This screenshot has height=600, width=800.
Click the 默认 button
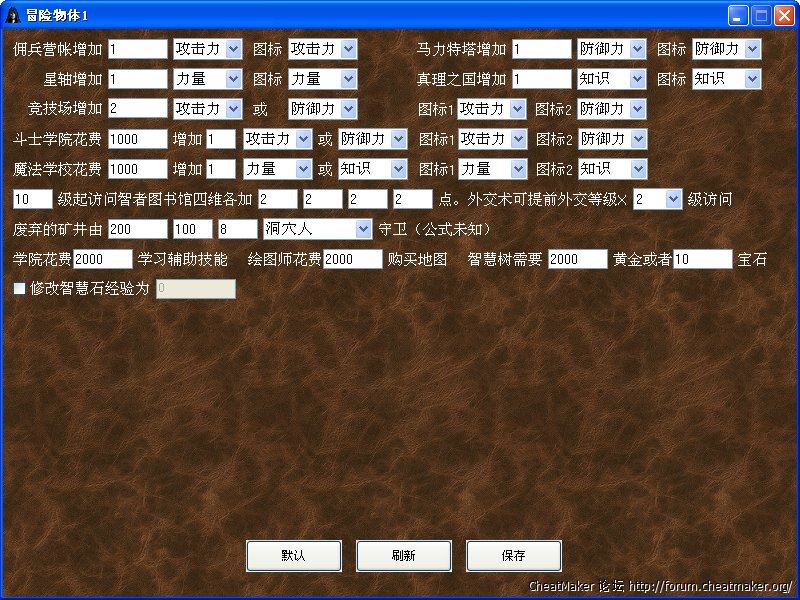[293, 556]
